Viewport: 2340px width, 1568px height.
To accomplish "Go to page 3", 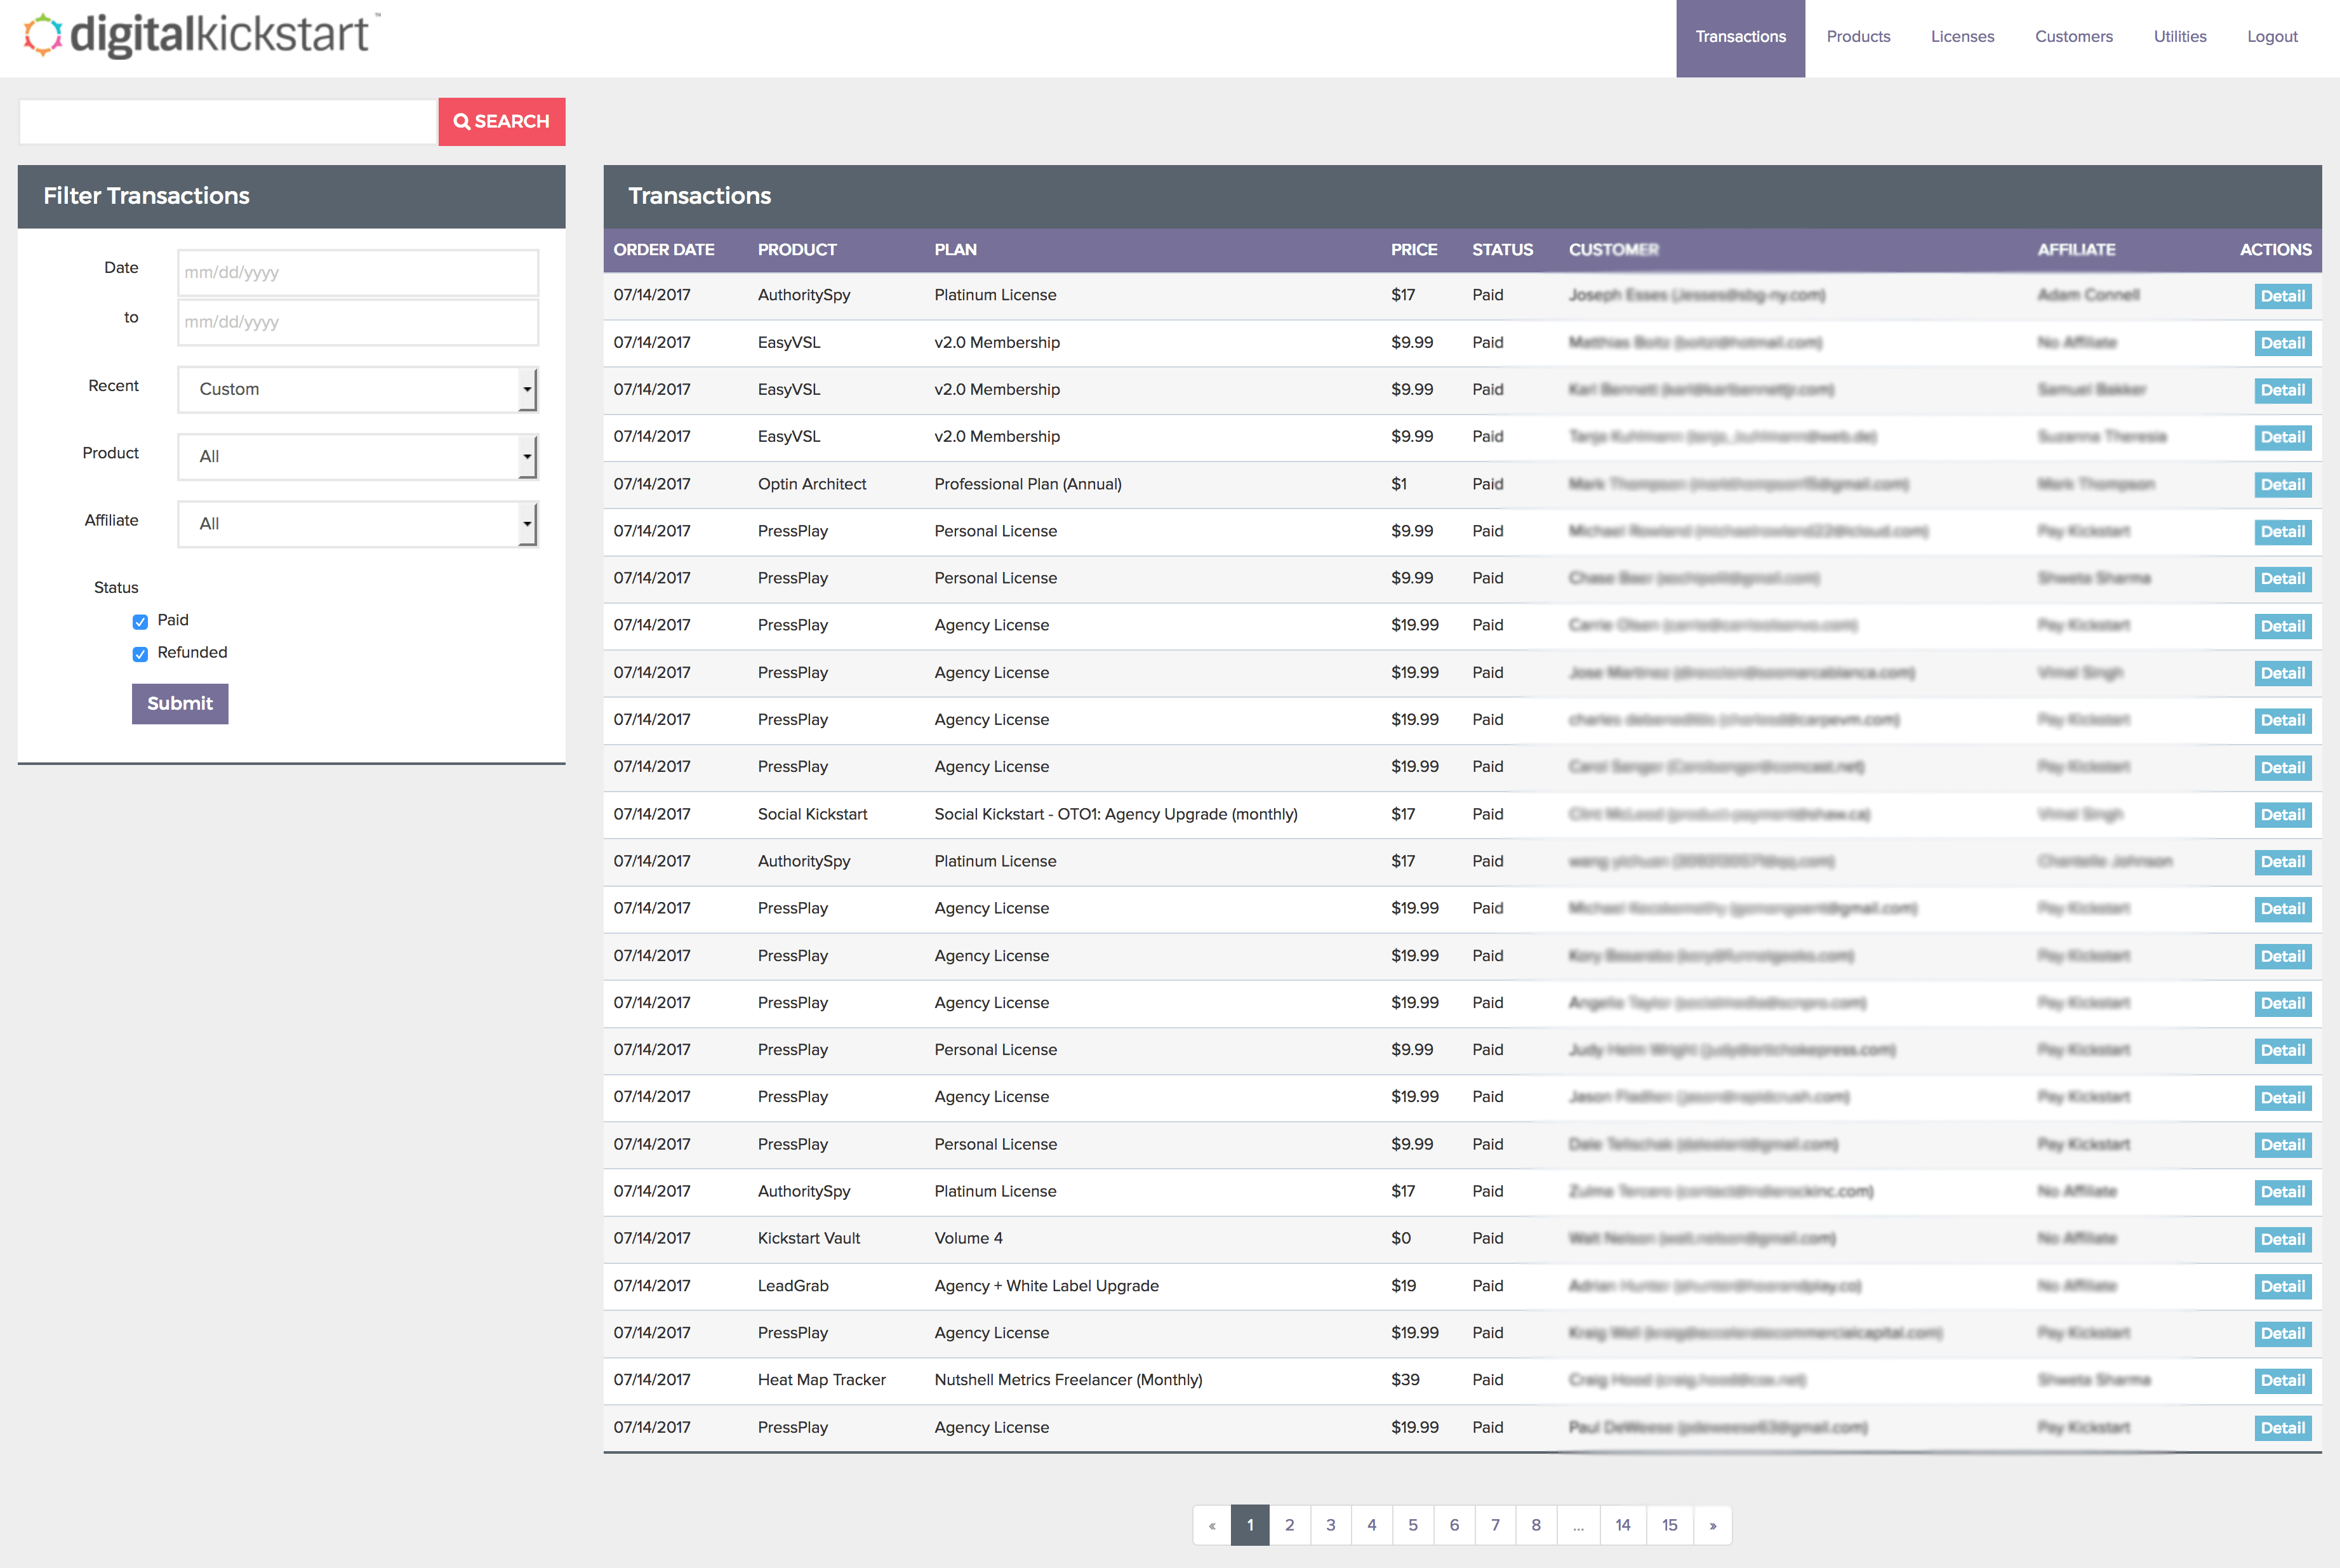I will tap(1331, 1525).
